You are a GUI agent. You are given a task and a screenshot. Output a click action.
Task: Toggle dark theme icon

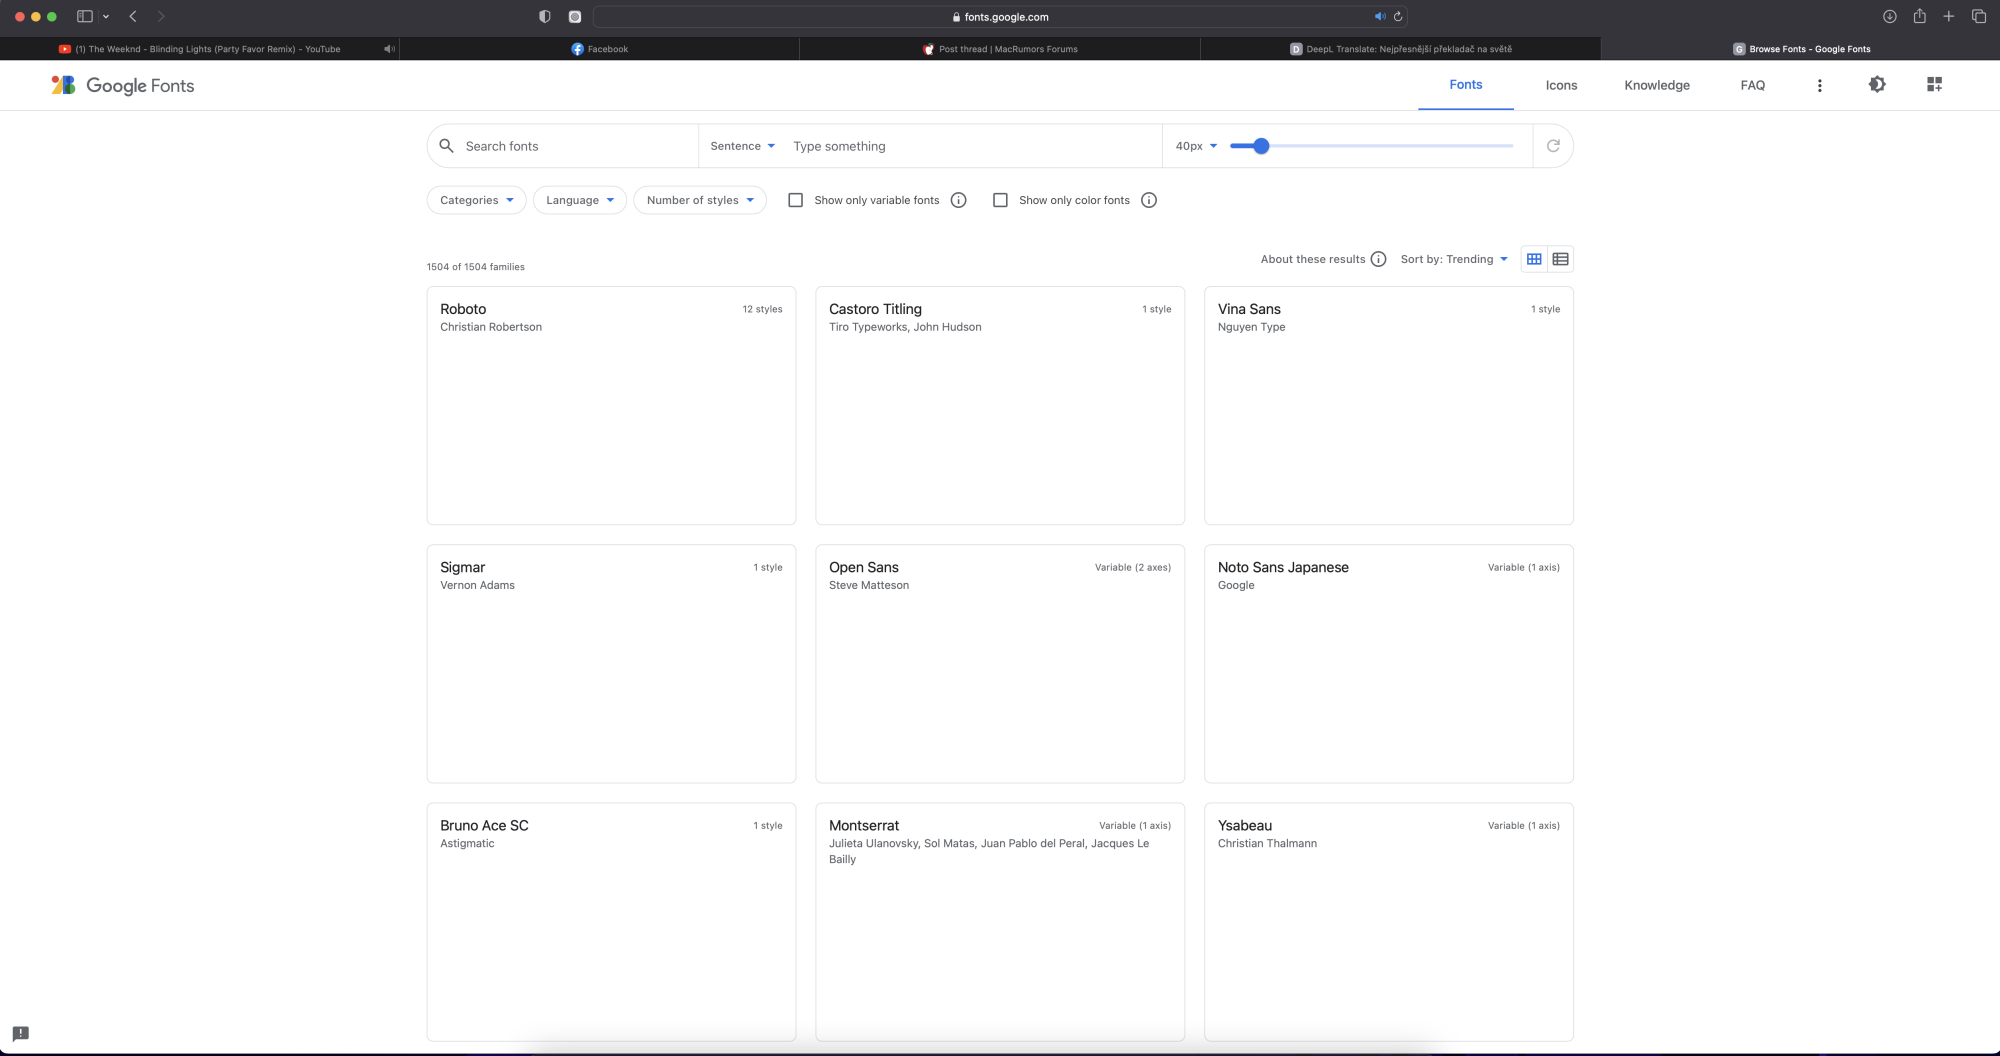click(1877, 85)
